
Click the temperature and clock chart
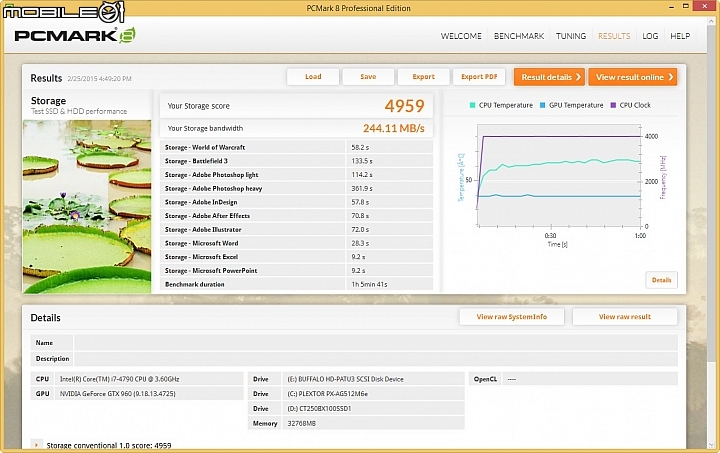click(x=559, y=175)
